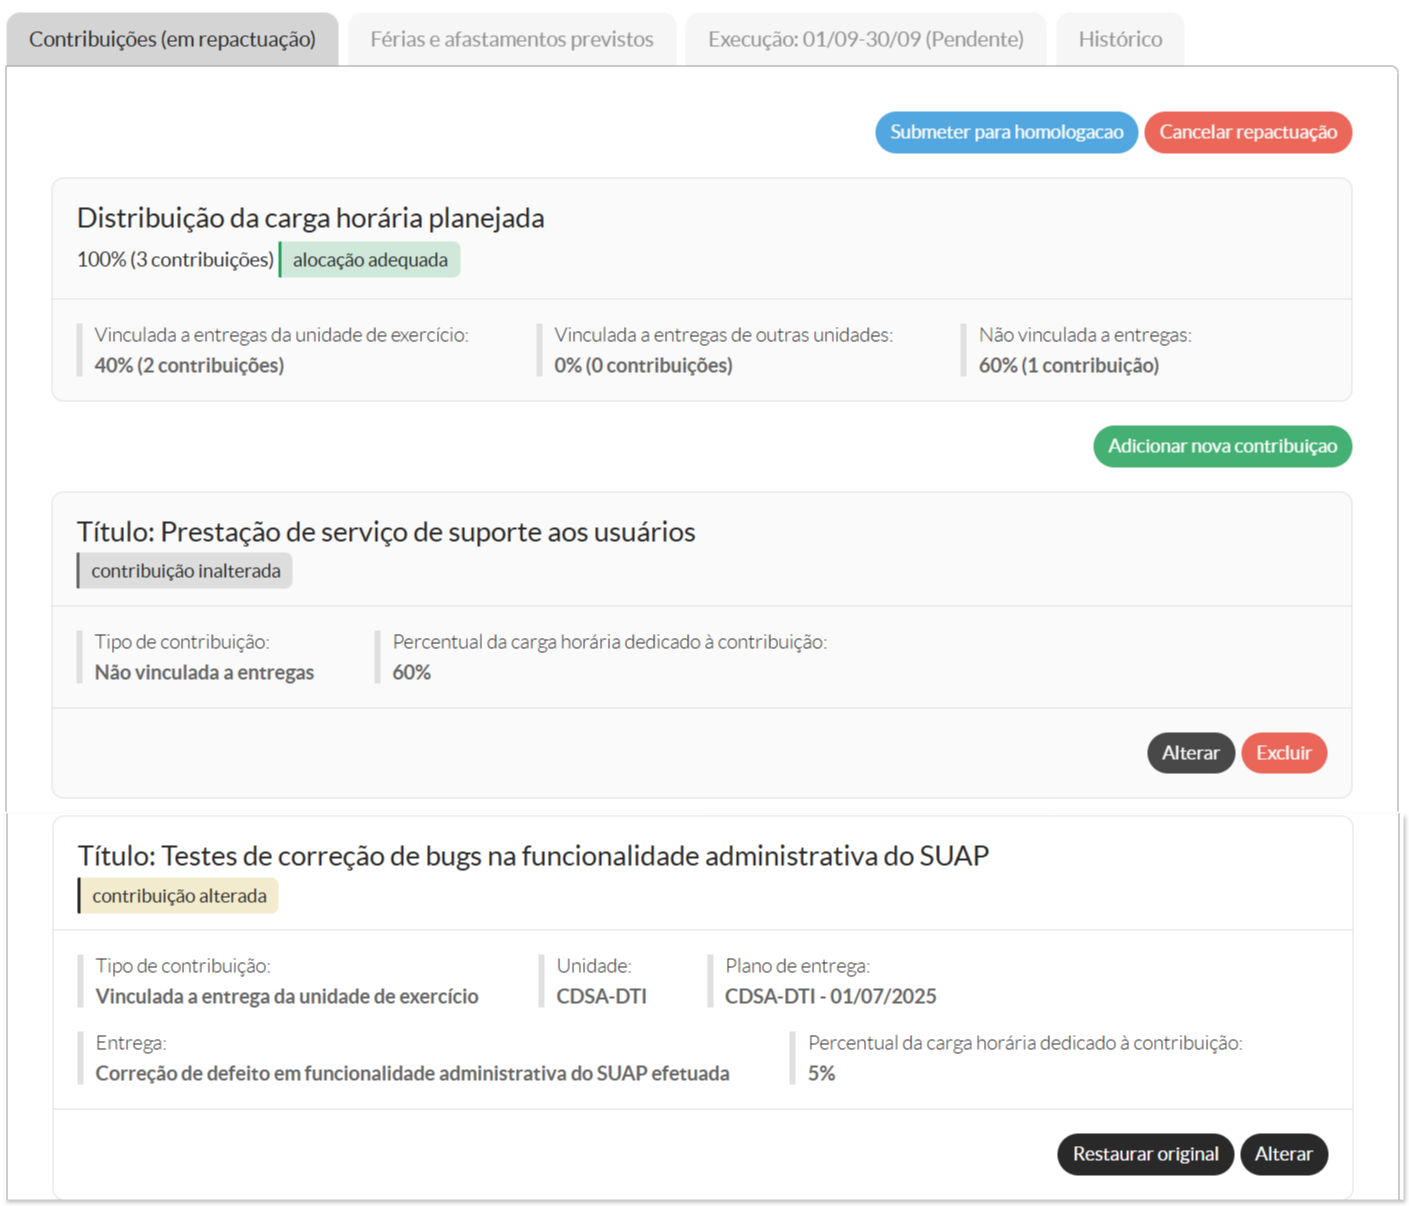
Task: Open the Férias e afastamentos previstos tab
Action: pos(511,39)
